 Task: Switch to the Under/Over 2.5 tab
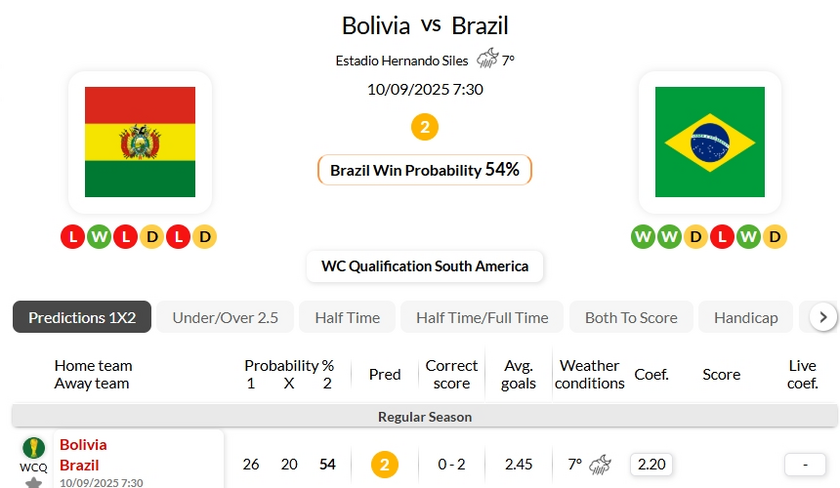click(225, 317)
